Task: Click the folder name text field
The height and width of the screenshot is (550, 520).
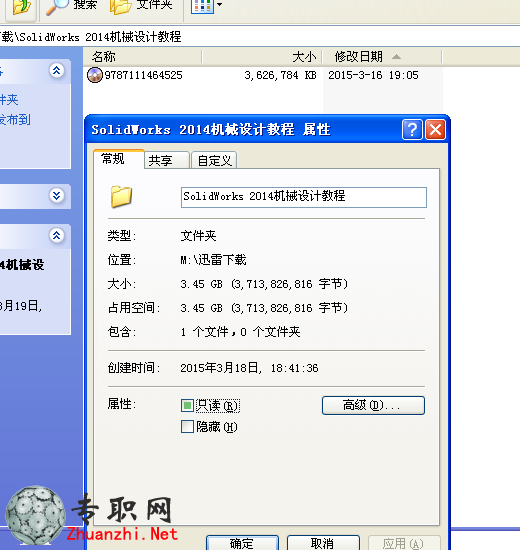Action: (x=304, y=197)
